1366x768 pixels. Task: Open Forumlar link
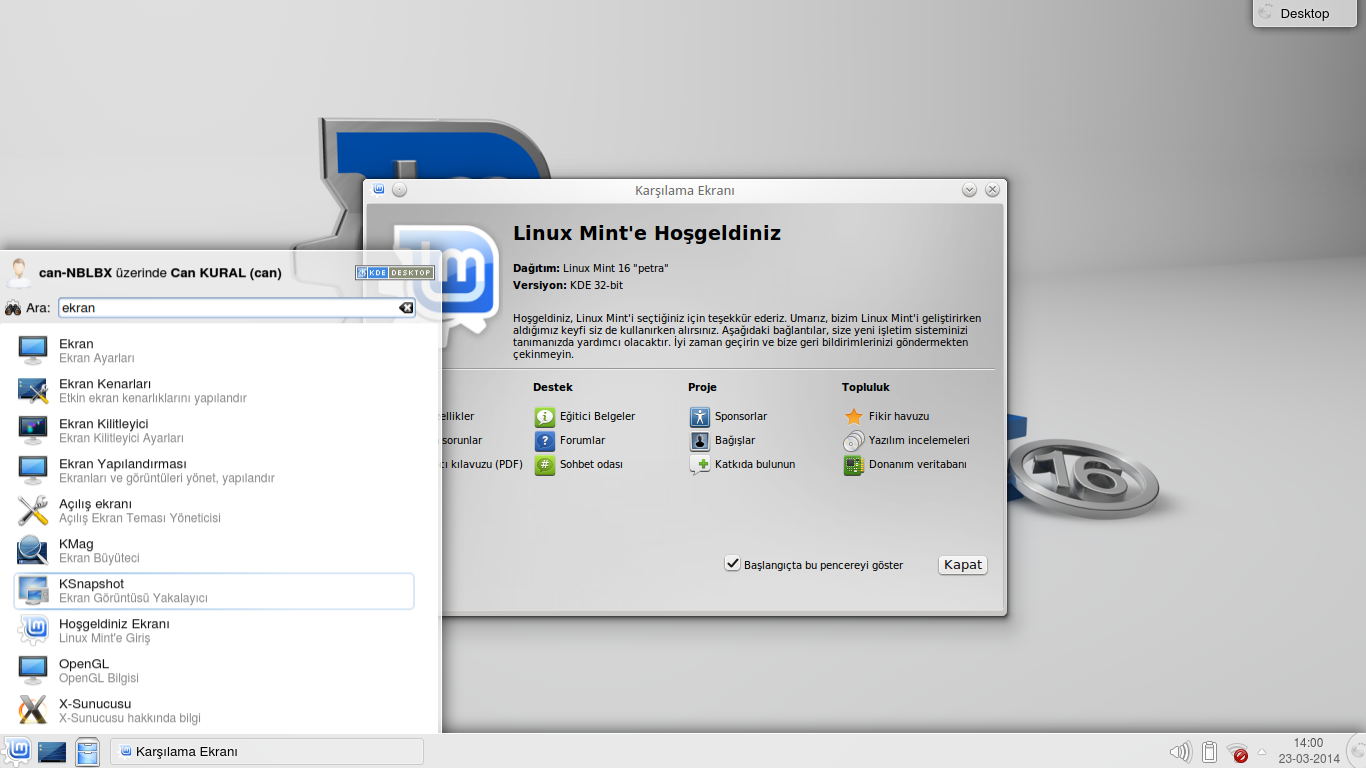(582, 441)
